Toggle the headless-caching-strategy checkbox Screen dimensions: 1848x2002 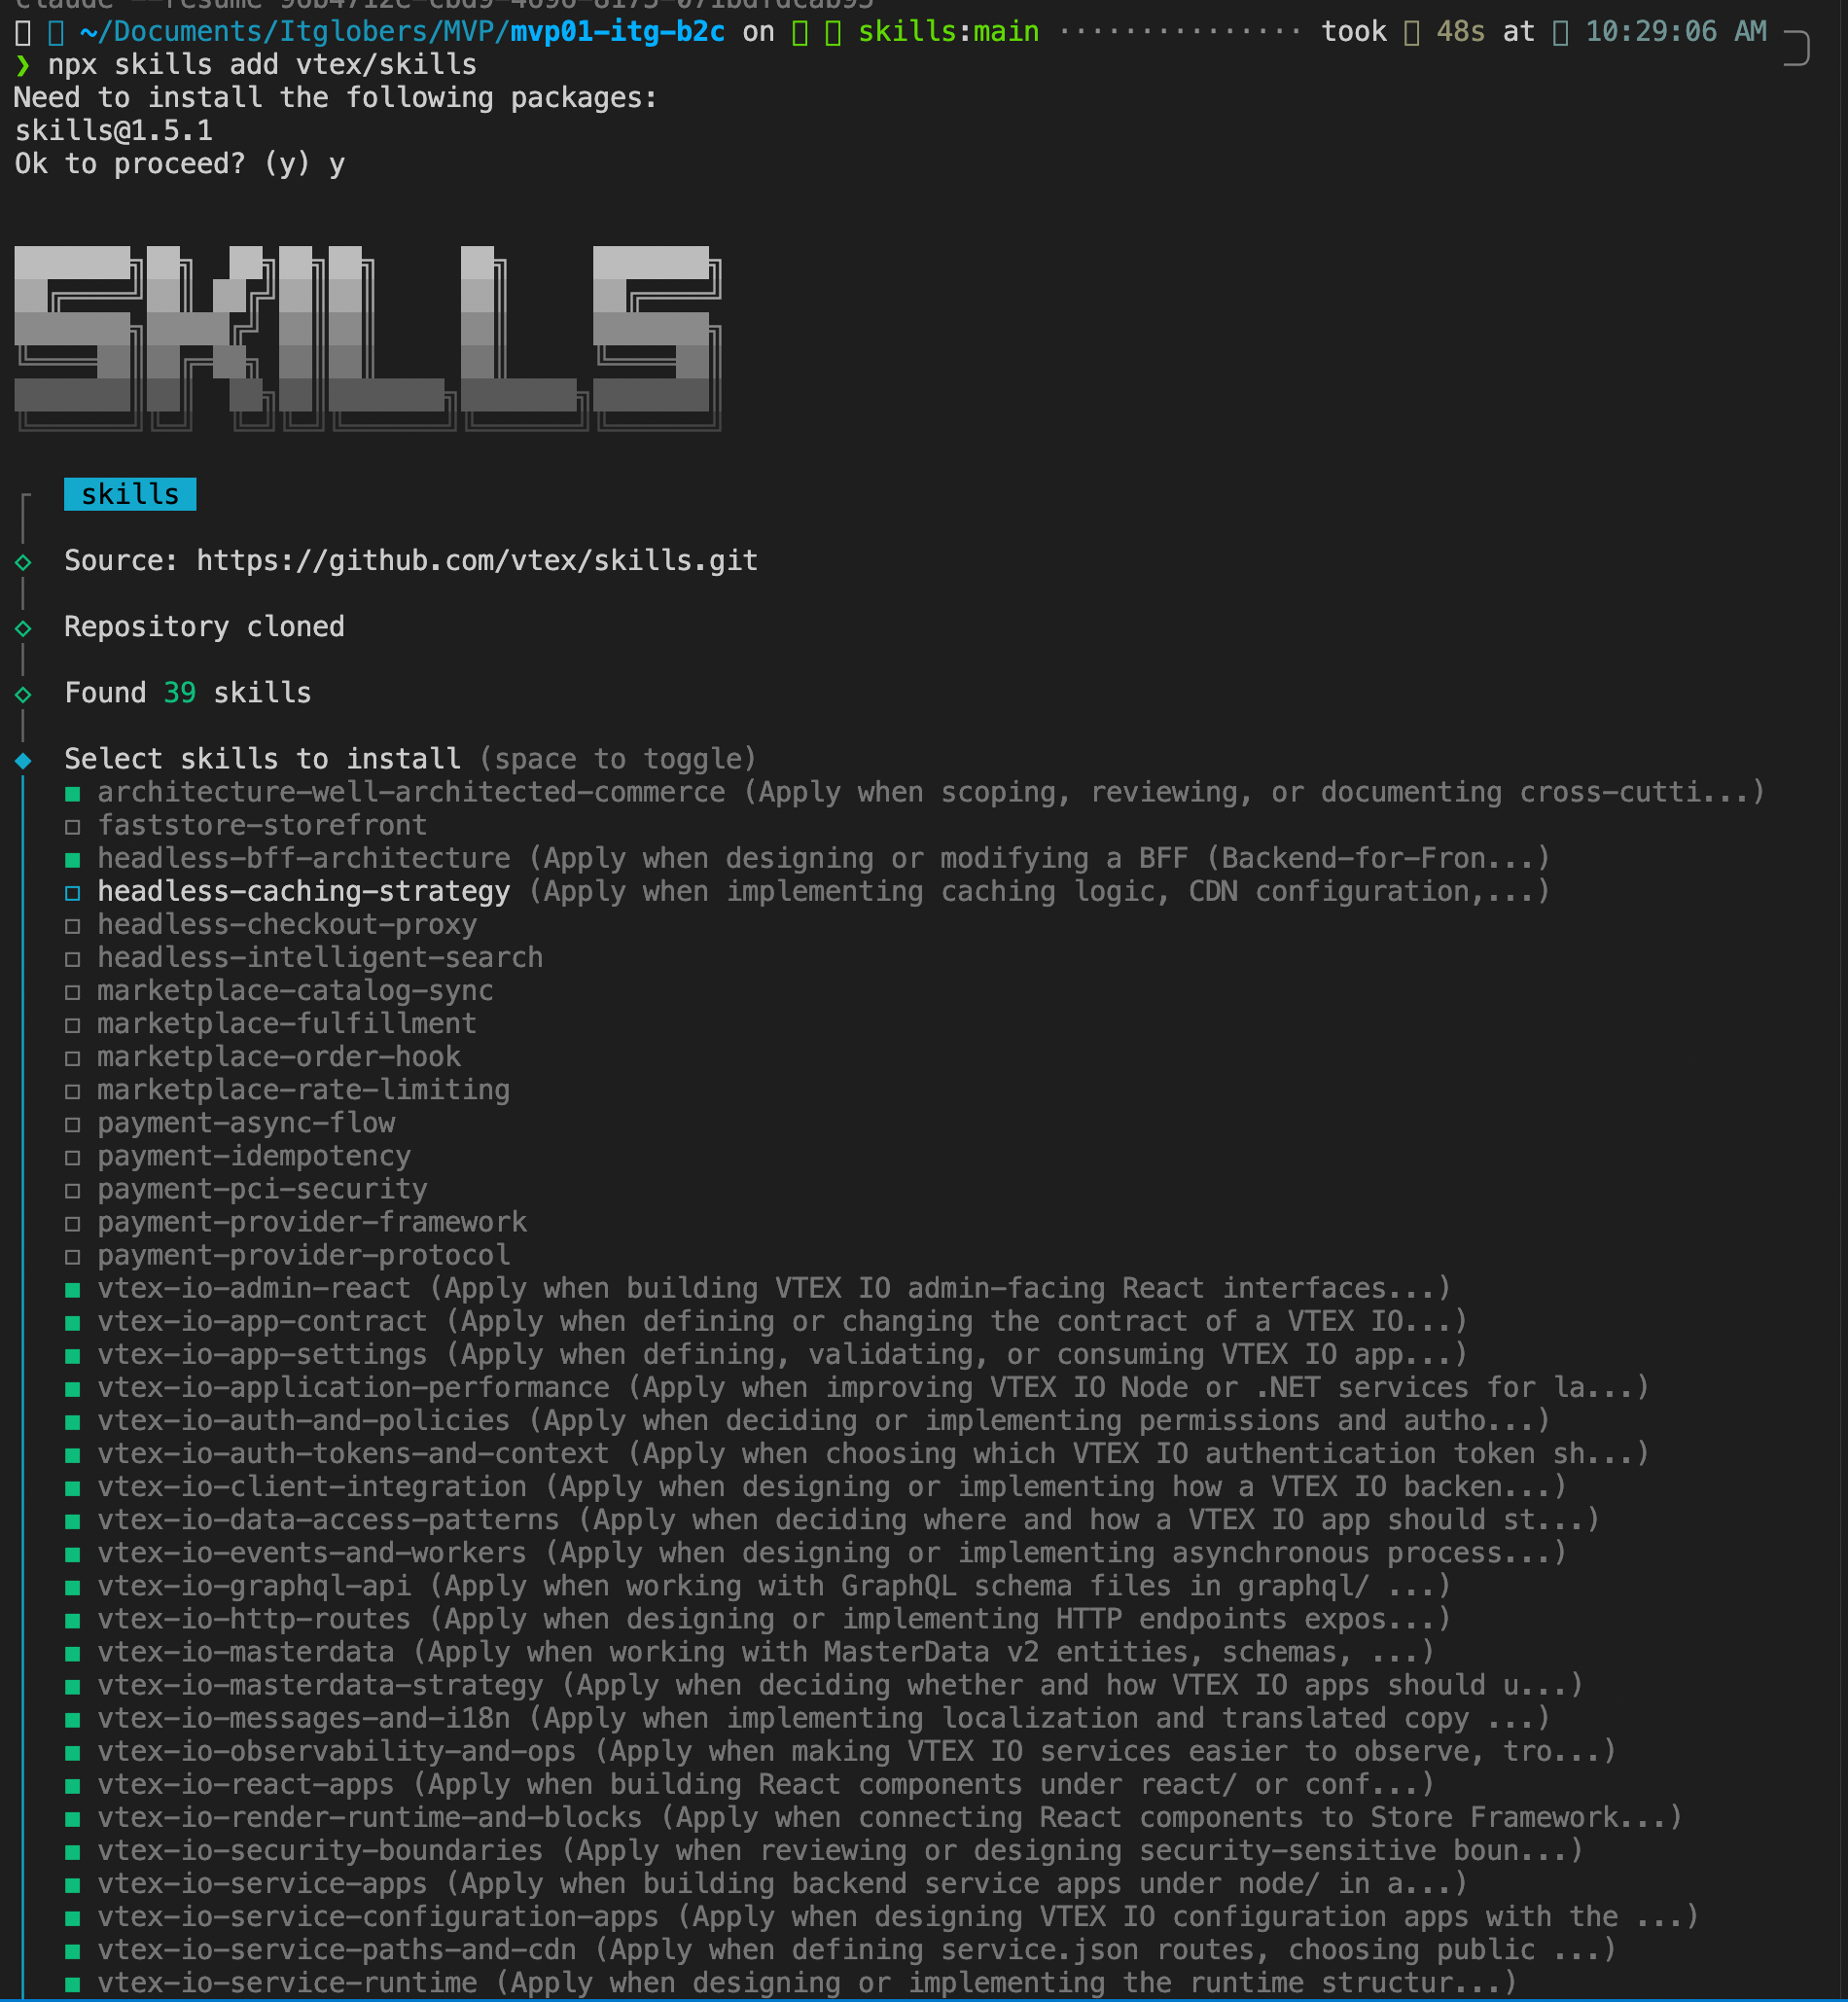point(72,893)
